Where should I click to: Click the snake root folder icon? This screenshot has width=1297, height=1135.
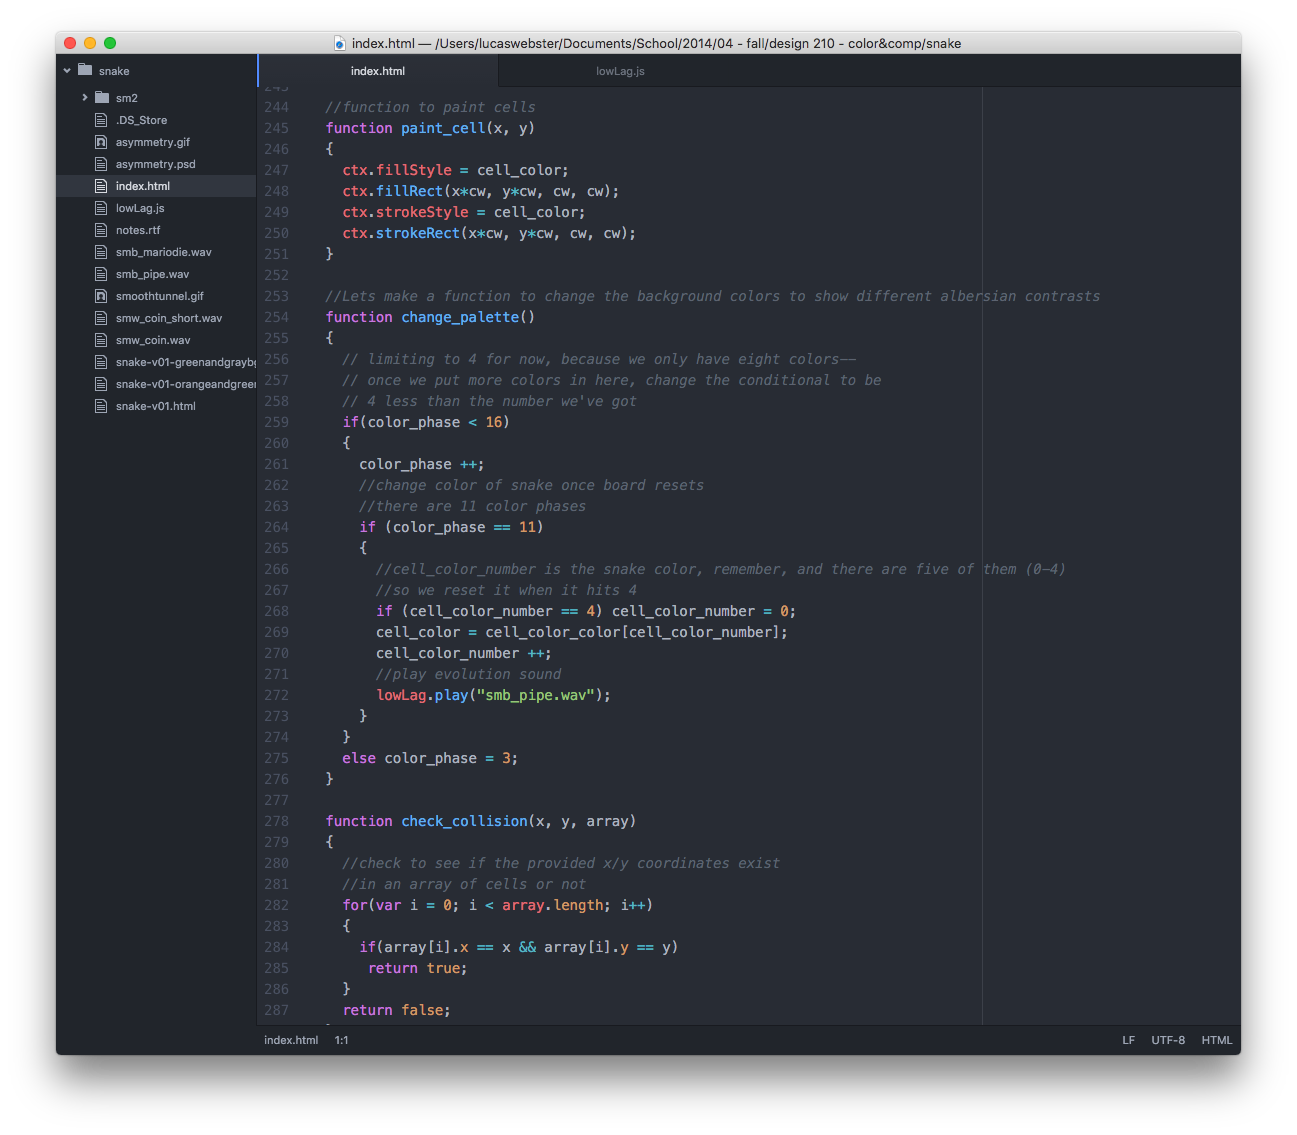pos(85,70)
